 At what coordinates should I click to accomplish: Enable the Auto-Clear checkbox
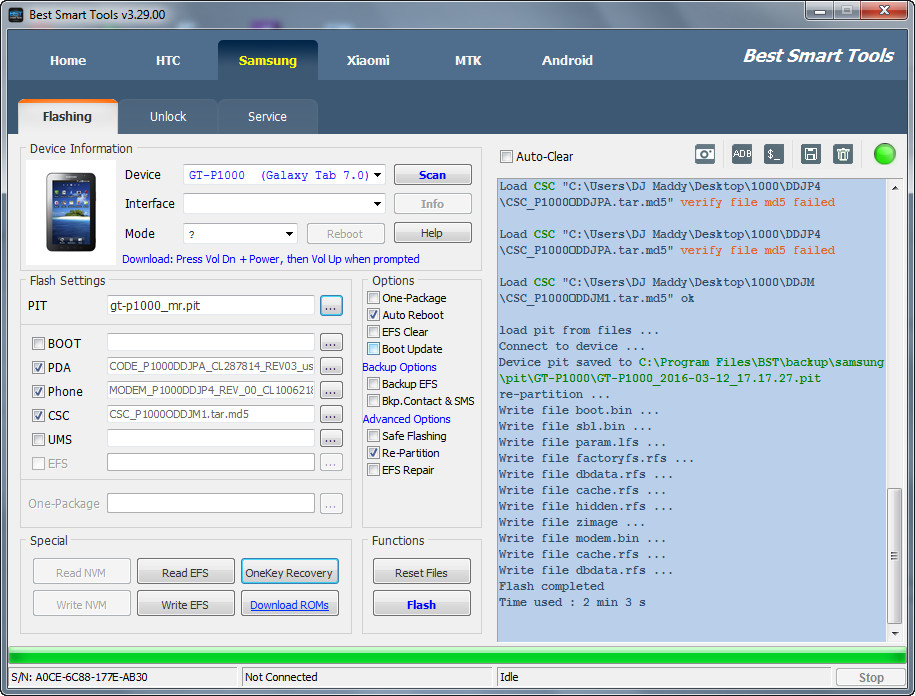507,156
